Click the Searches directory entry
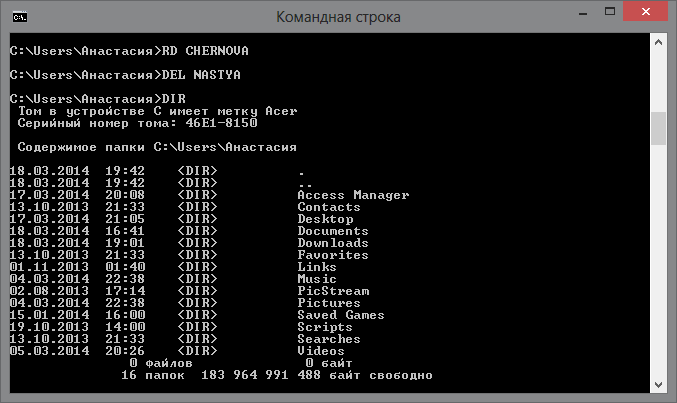Image resolution: width=677 pixels, height=403 pixels. tap(329, 339)
